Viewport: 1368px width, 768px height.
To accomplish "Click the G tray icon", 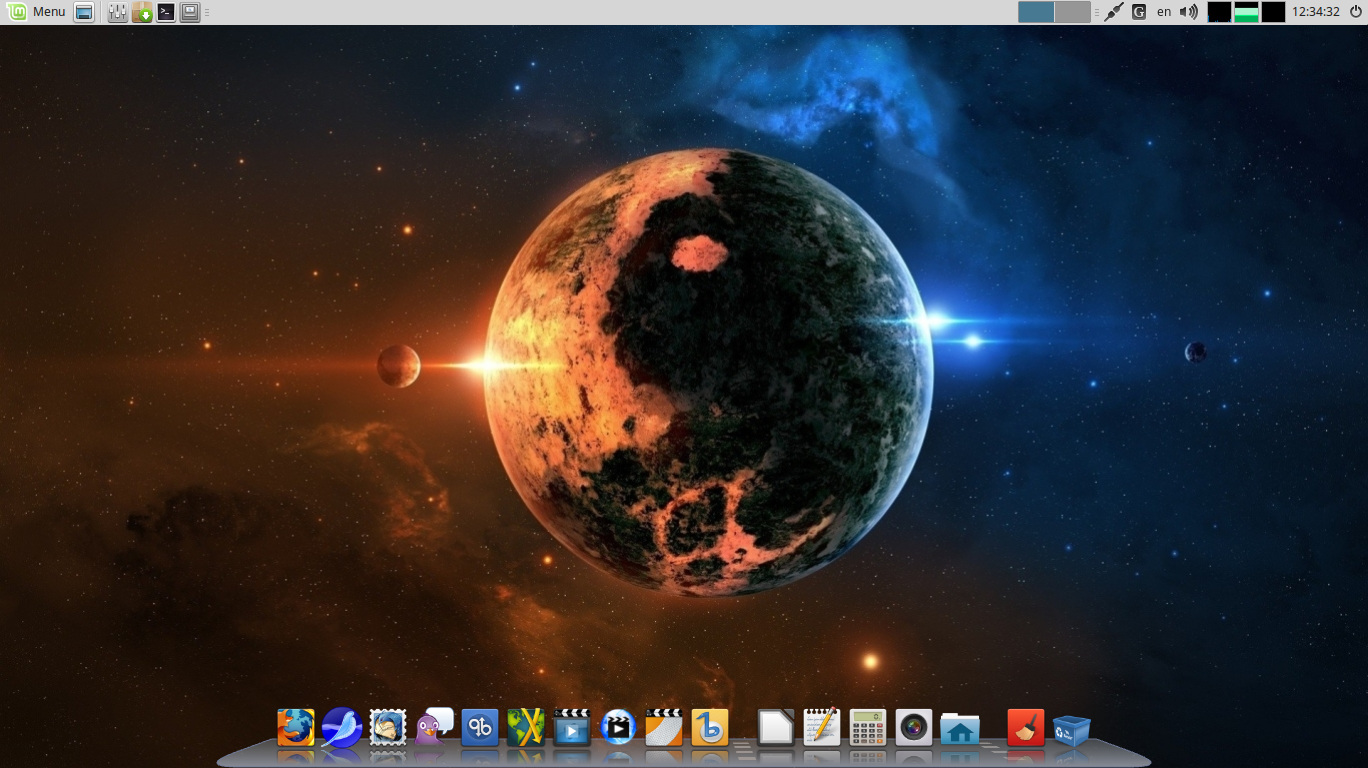I will point(1139,12).
